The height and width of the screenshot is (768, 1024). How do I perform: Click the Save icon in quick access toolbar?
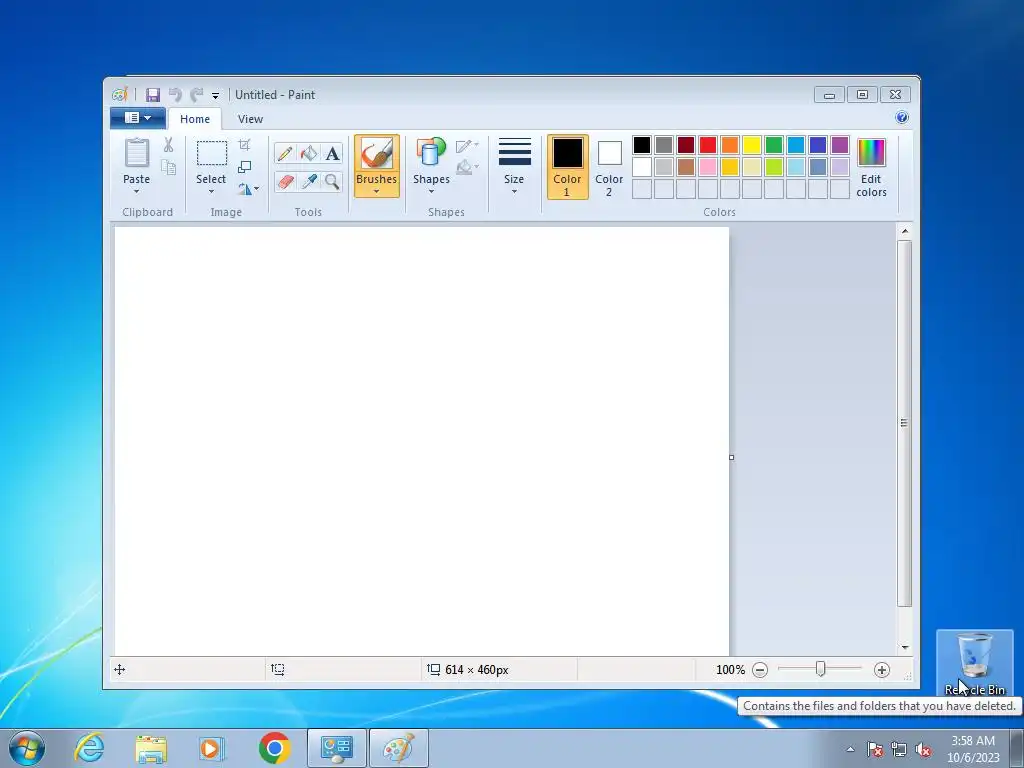[153, 95]
